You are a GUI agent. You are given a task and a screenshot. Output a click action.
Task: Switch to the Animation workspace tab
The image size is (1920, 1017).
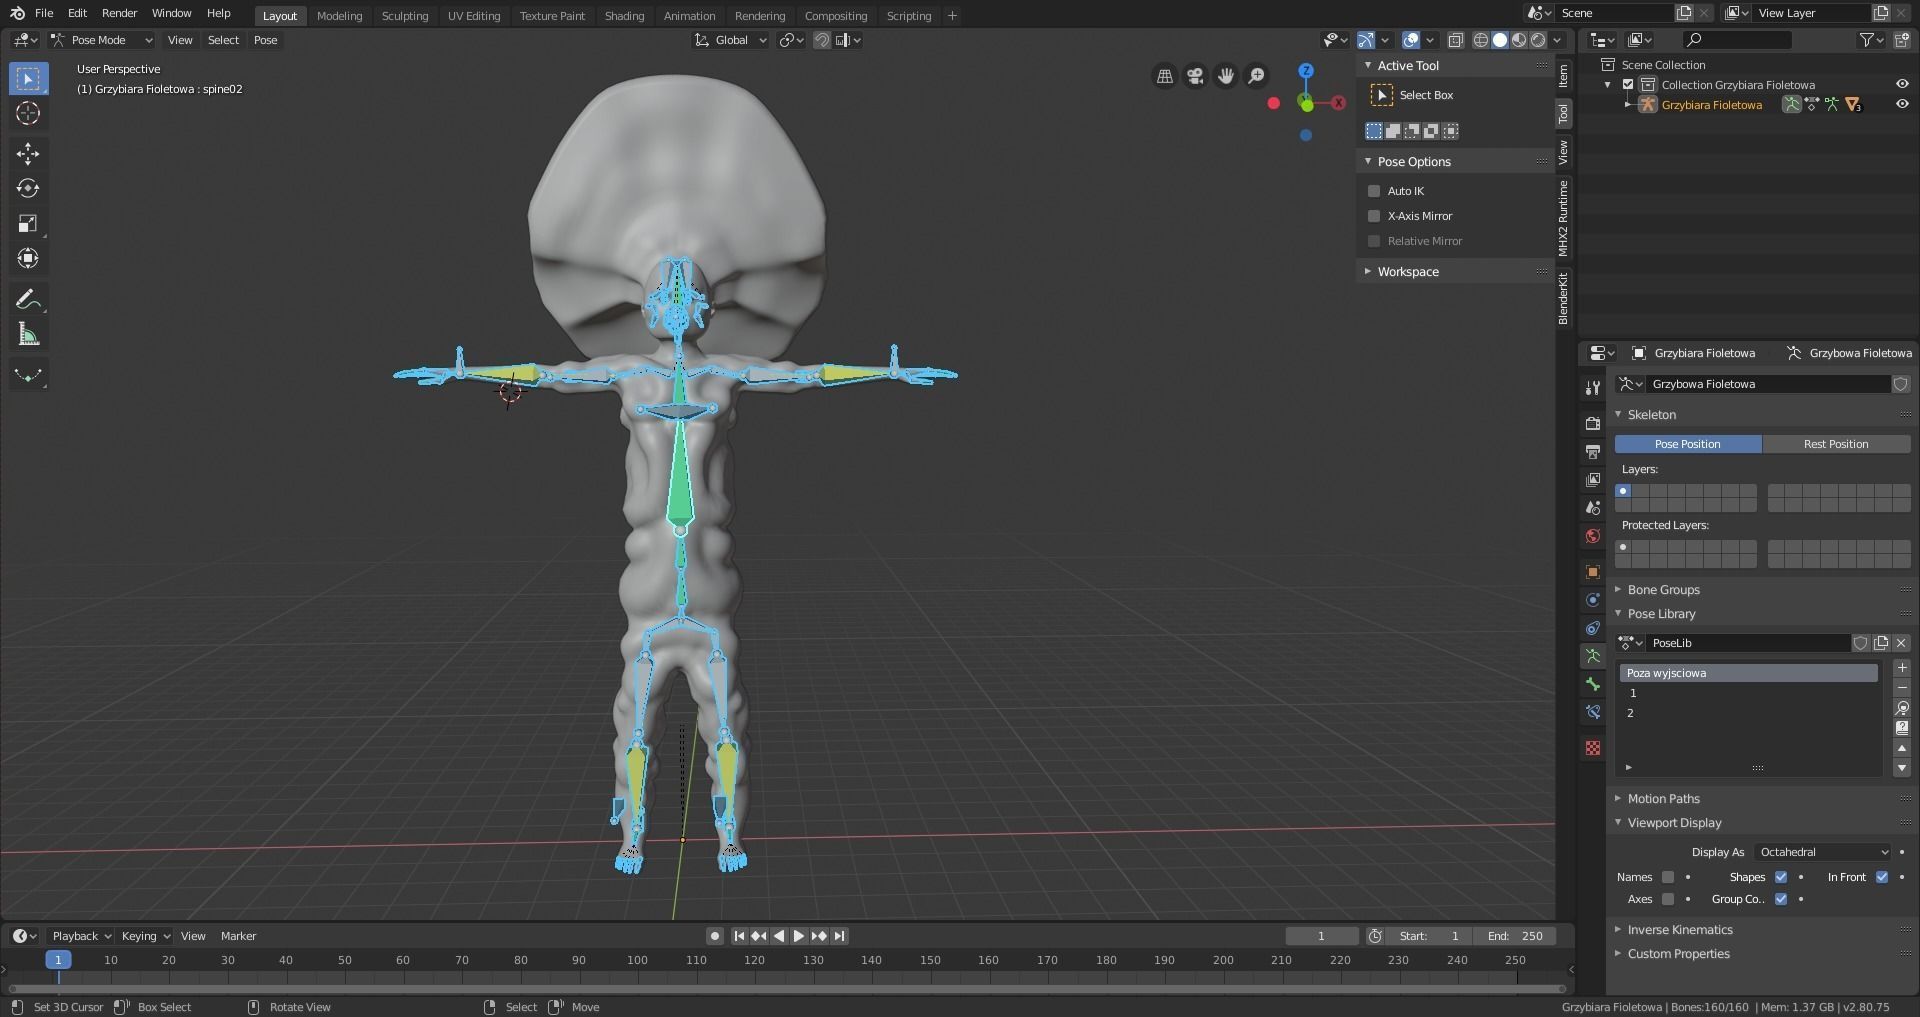[x=690, y=16]
